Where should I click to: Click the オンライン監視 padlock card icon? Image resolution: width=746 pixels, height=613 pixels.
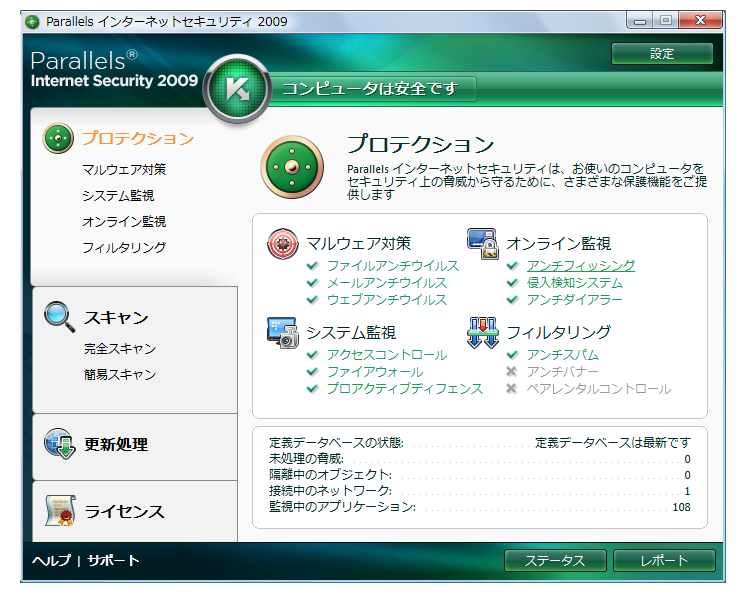click(x=482, y=243)
